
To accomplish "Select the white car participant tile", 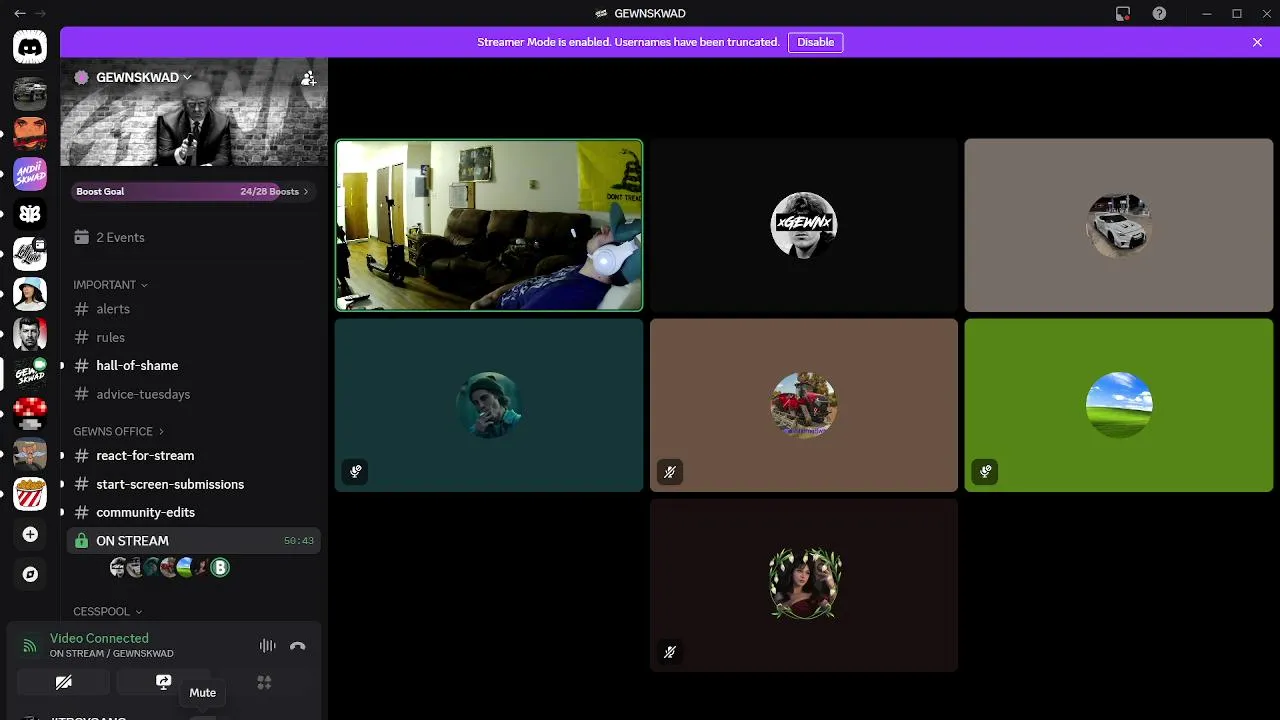I will [x=1119, y=225].
